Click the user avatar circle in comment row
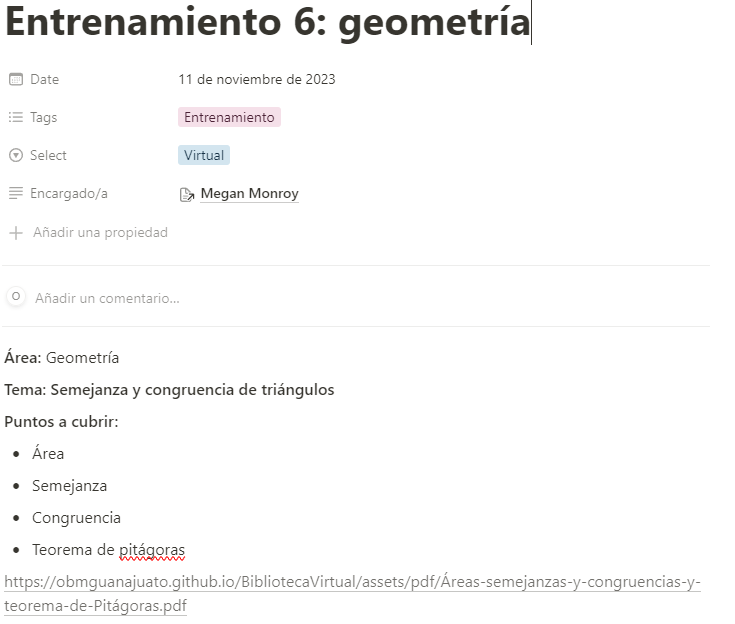 tap(16, 297)
